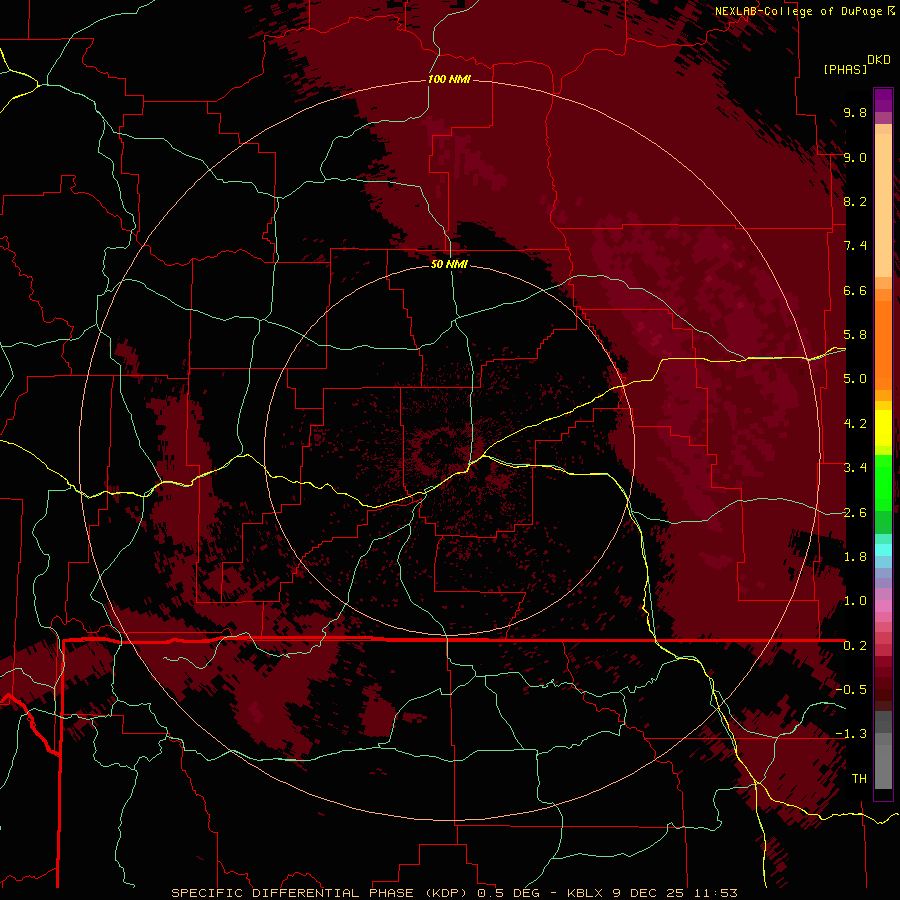Click the 8.2 value on the scale
Image resolution: width=900 pixels, height=900 pixels.
coord(855,201)
